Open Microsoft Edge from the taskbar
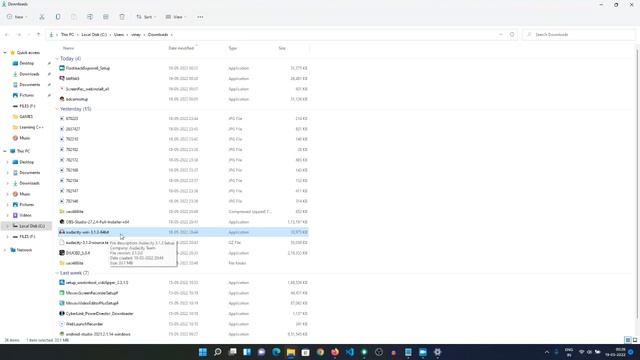 click(x=276, y=352)
